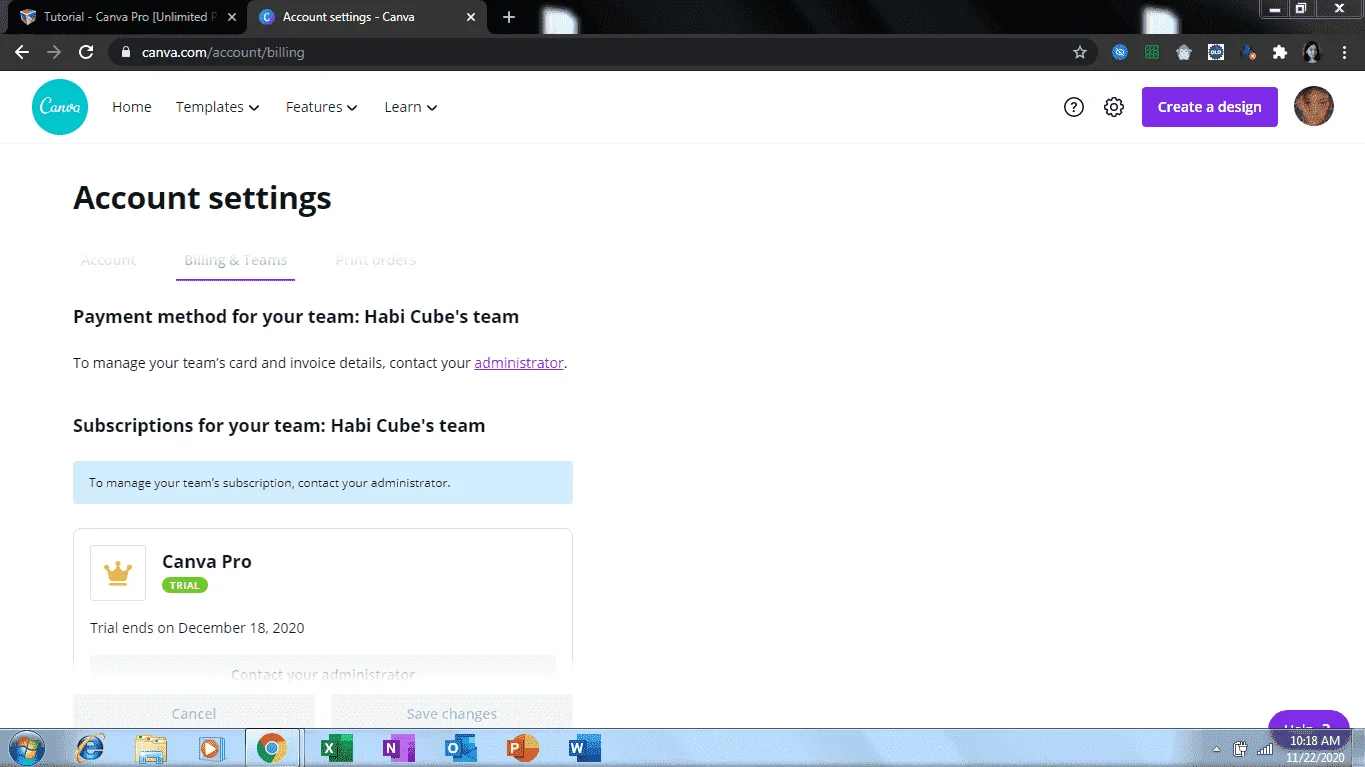Go to Home in Canva navigation
Image resolution: width=1365 pixels, height=767 pixels.
[x=132, y=107]
